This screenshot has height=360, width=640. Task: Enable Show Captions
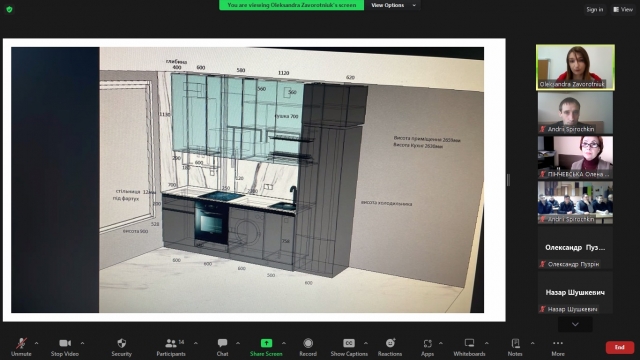pyautogui.click(x=349, y=347)
